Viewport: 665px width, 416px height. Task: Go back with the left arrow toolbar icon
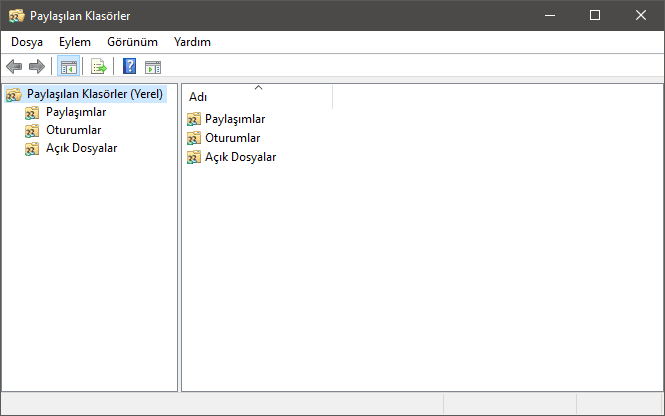coord(14,67)
